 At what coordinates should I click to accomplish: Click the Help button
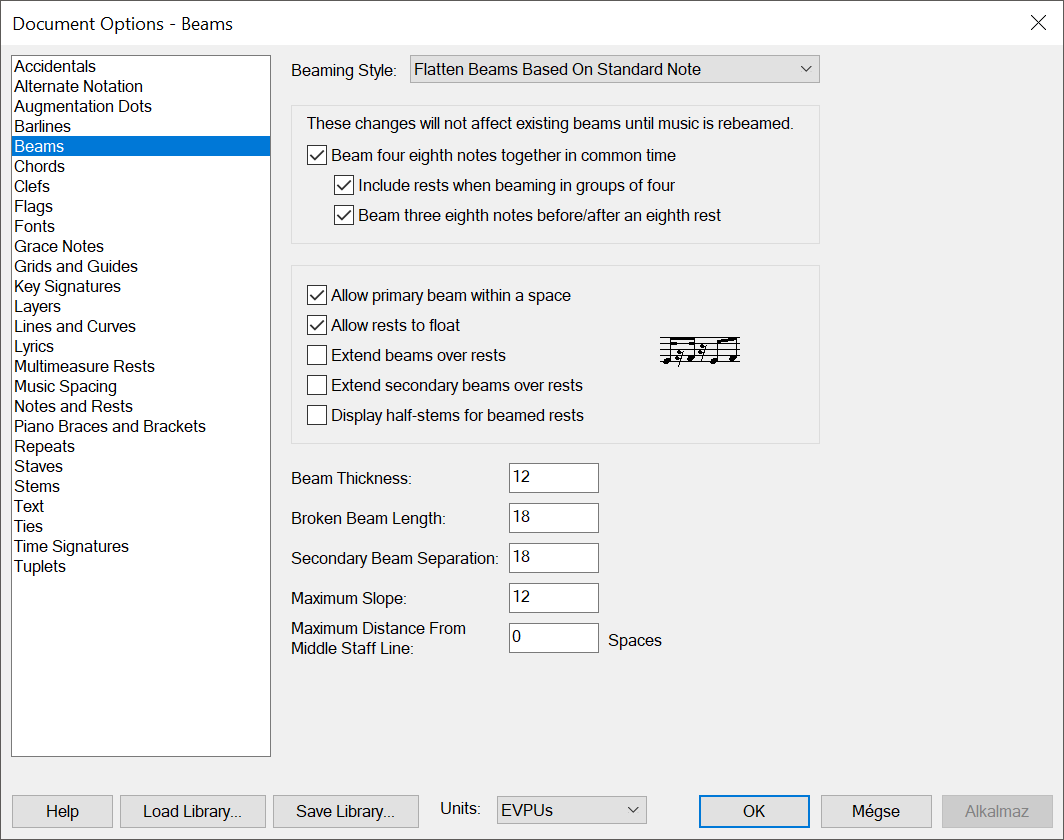click(62, 811)
